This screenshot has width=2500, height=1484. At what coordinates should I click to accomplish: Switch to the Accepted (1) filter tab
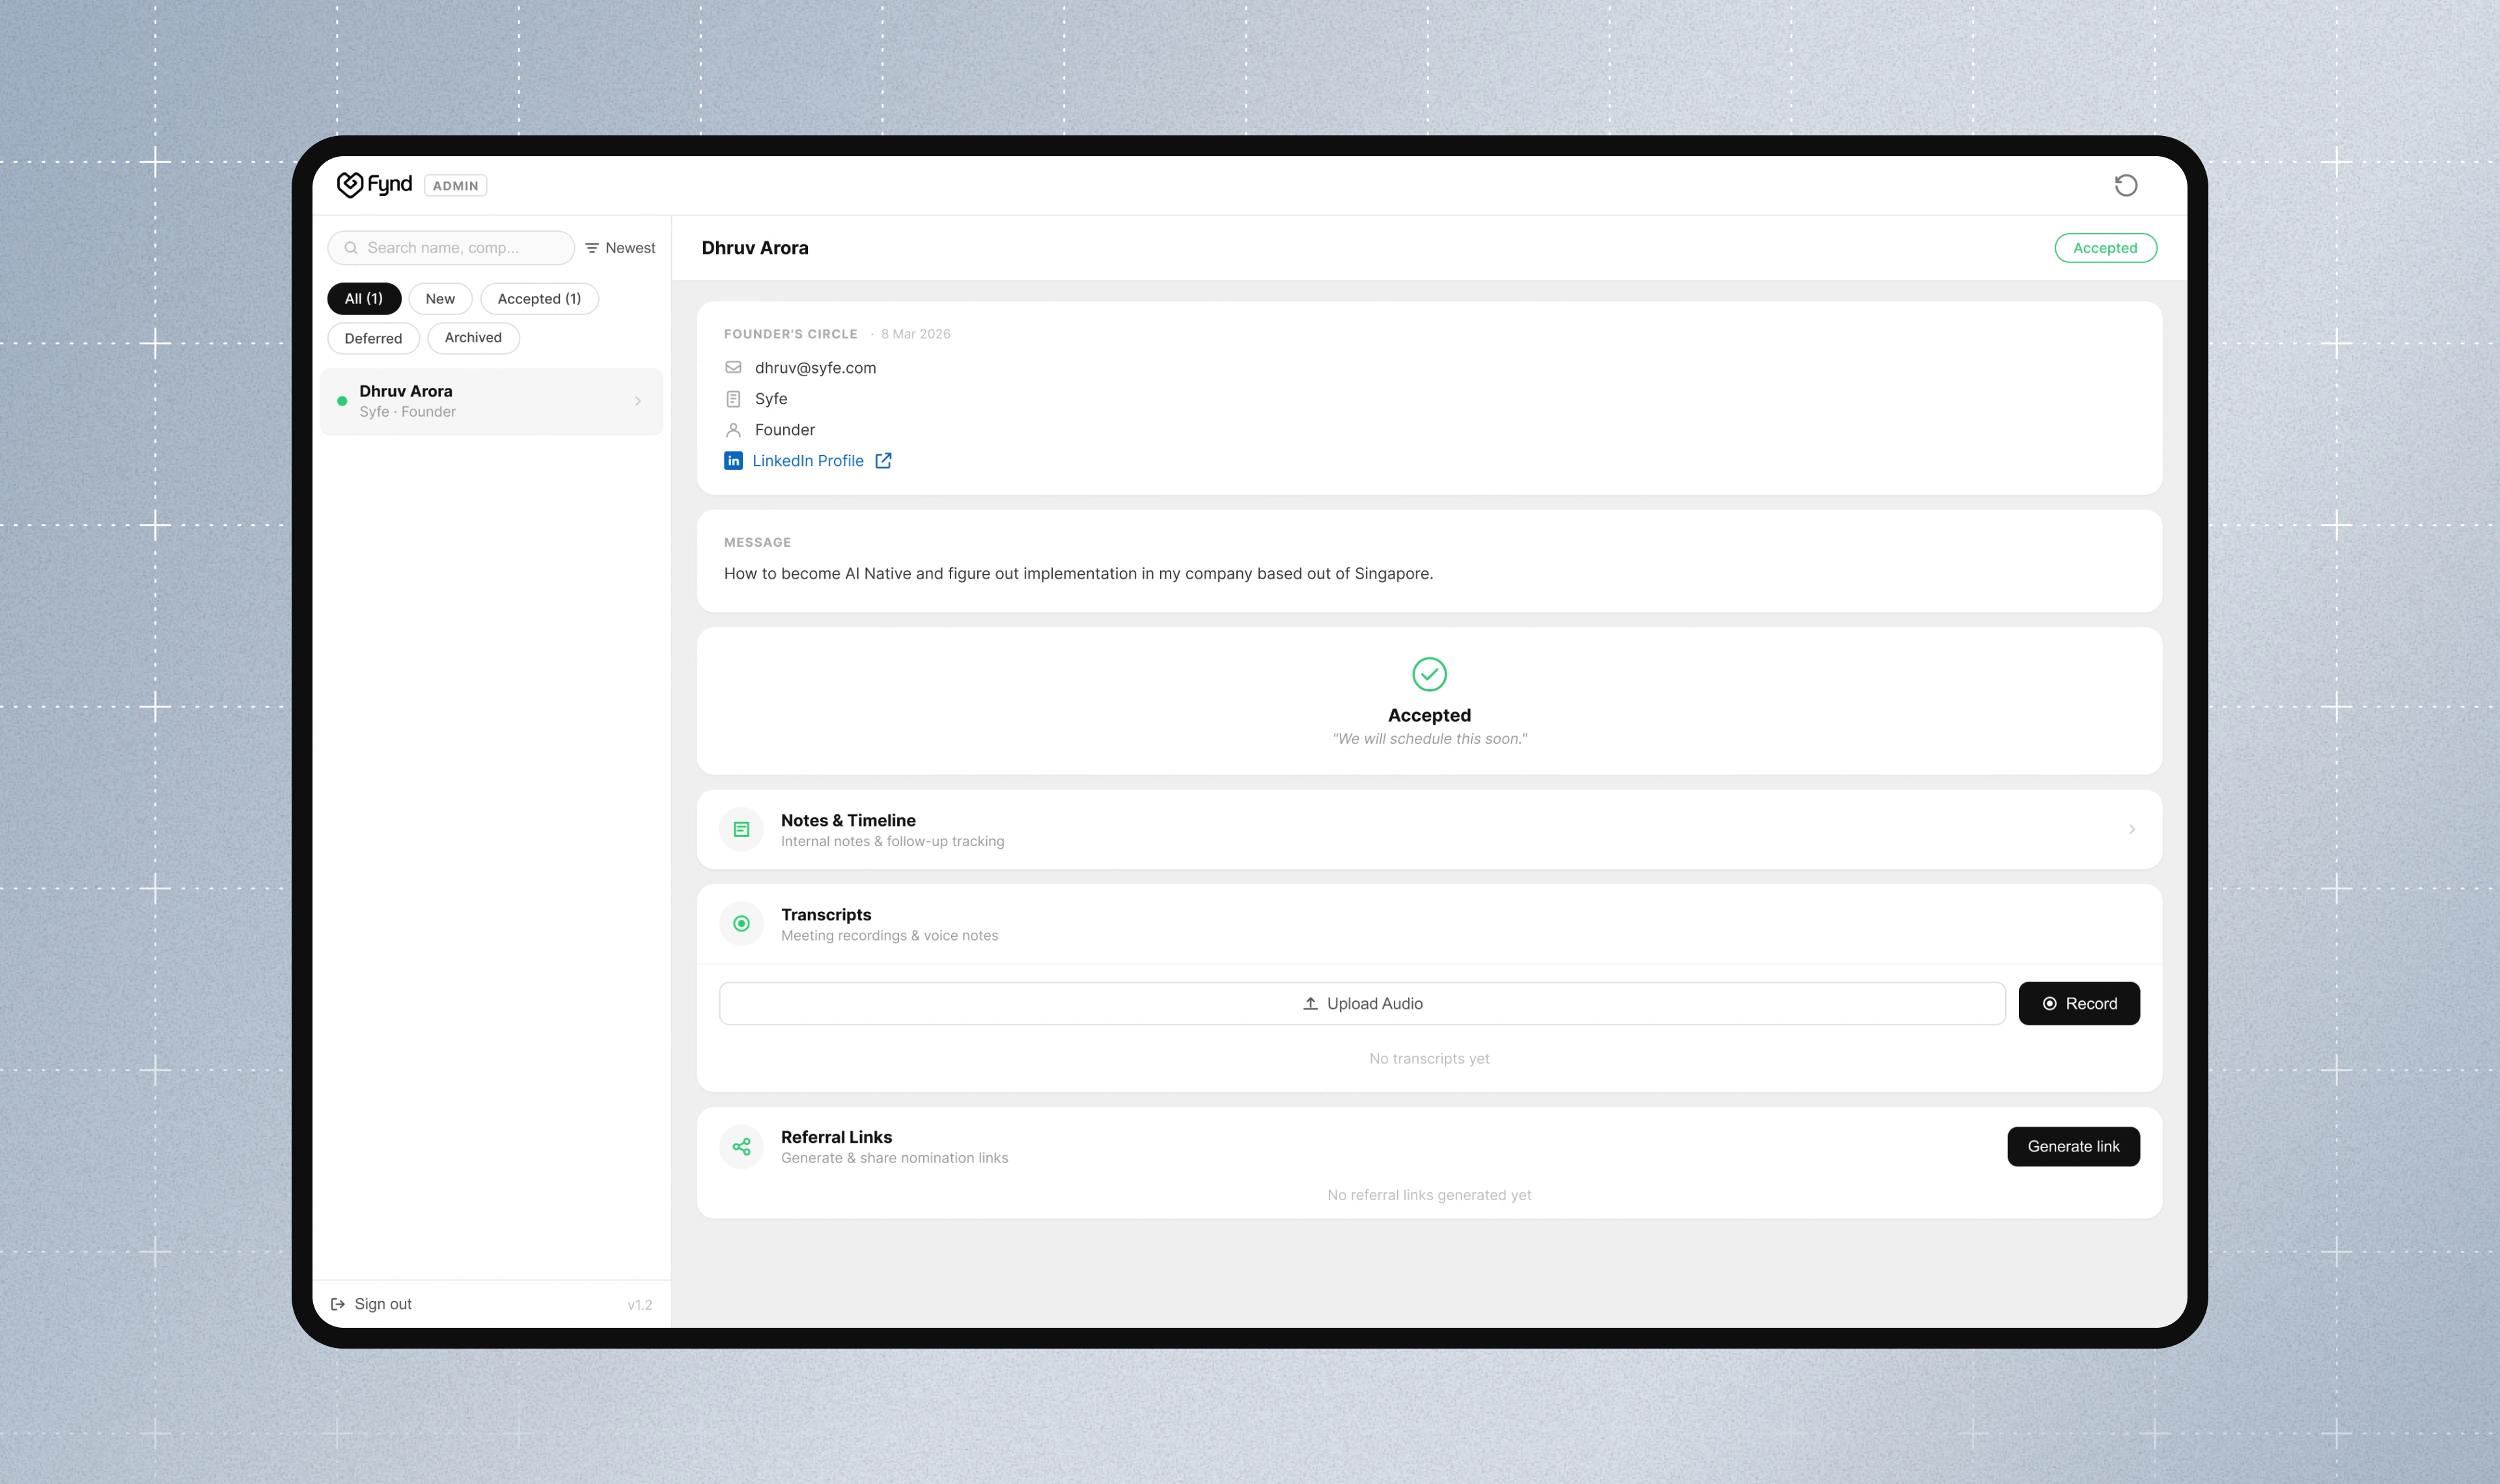pyautogui.click(x=539, y=298)
